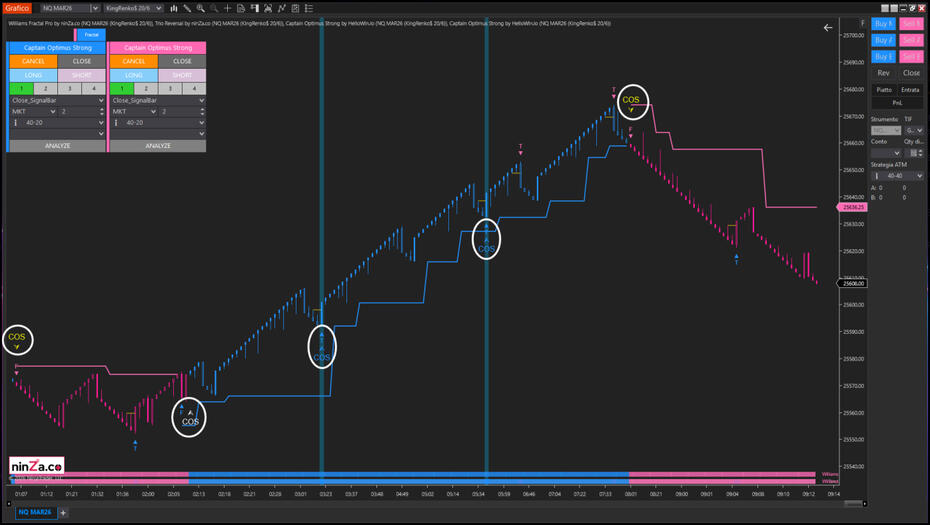Click the left arrow at chart top-right

[827, 28]
